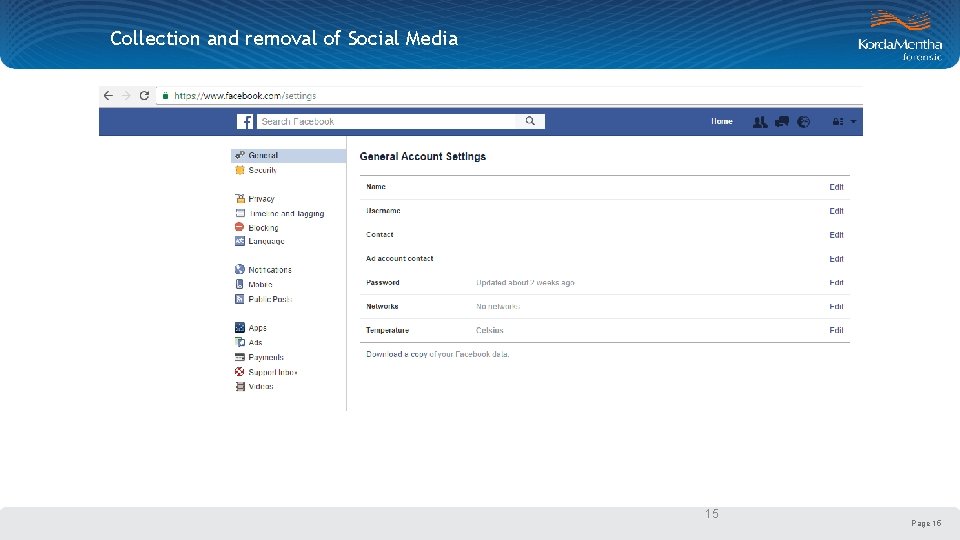960x540 pixels.
Task: Open Notifications settings in sidebar
Action: click(x=270, y=270)
